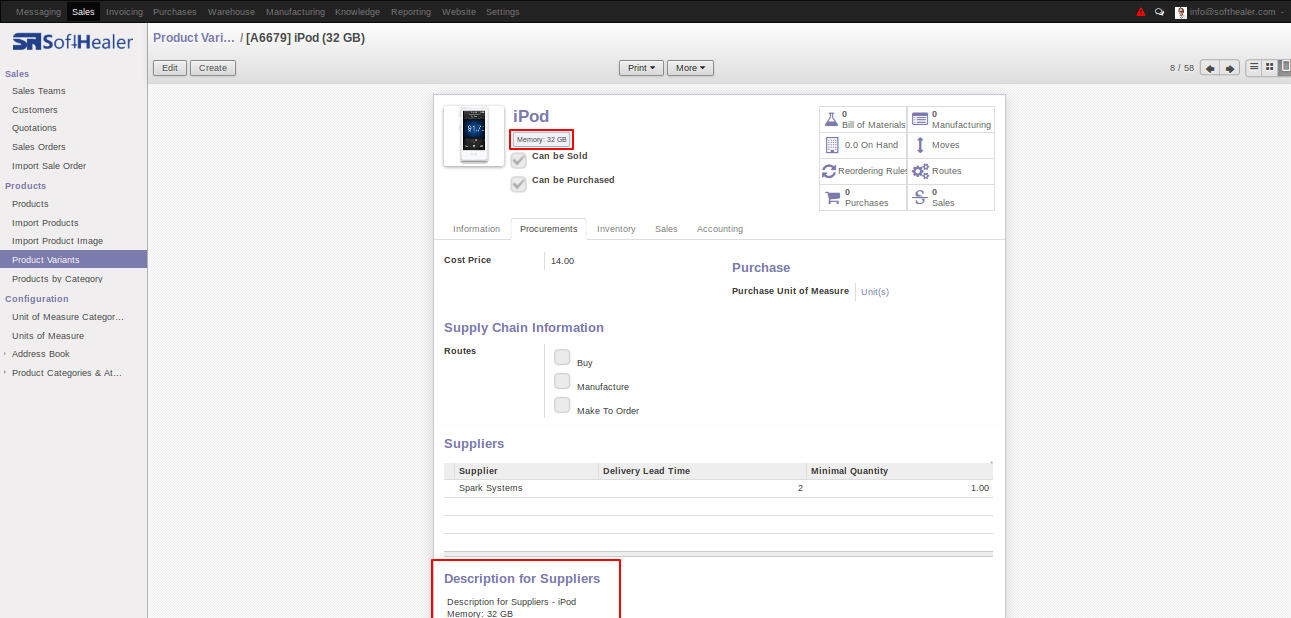Toggle the Can be Purchased checkbox
The image size is (1291, 618).
pyautogui.click(x=518, y=184)
